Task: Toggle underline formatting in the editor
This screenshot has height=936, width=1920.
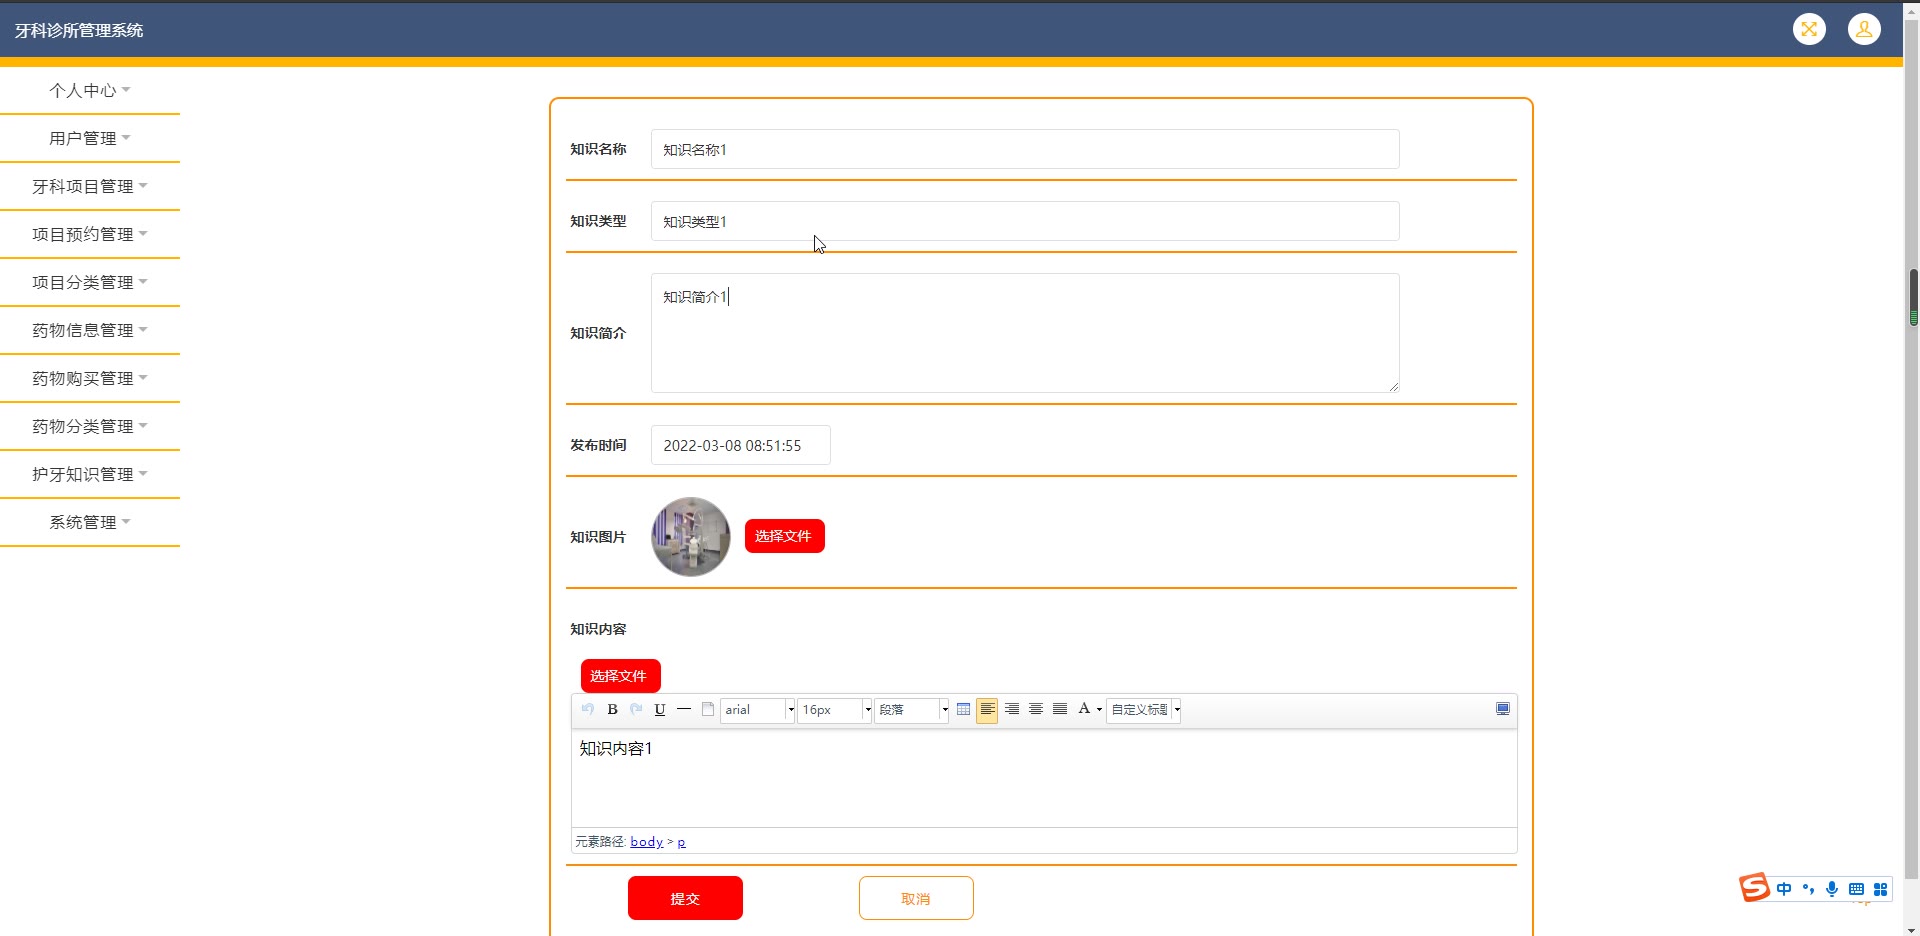Action: 660,710
